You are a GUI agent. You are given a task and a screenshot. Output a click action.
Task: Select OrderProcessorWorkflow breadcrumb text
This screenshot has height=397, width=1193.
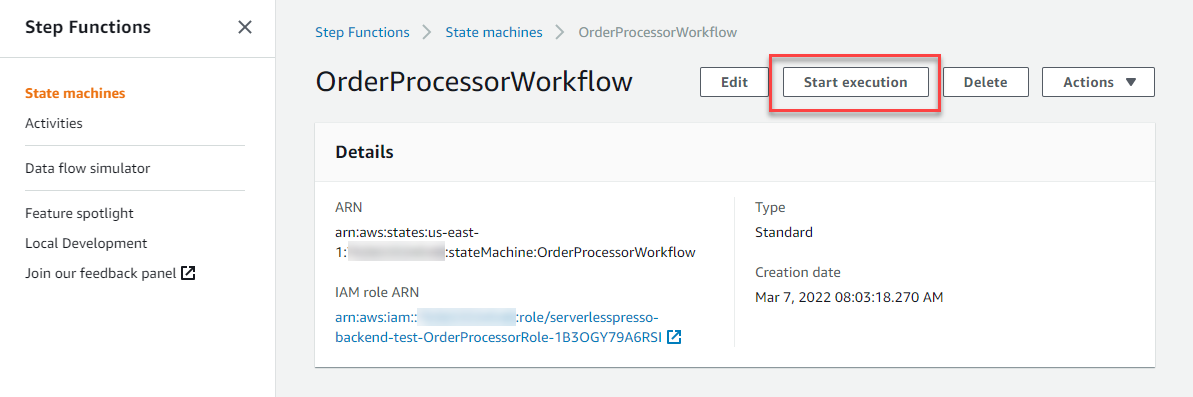click(x=657, y=32)
